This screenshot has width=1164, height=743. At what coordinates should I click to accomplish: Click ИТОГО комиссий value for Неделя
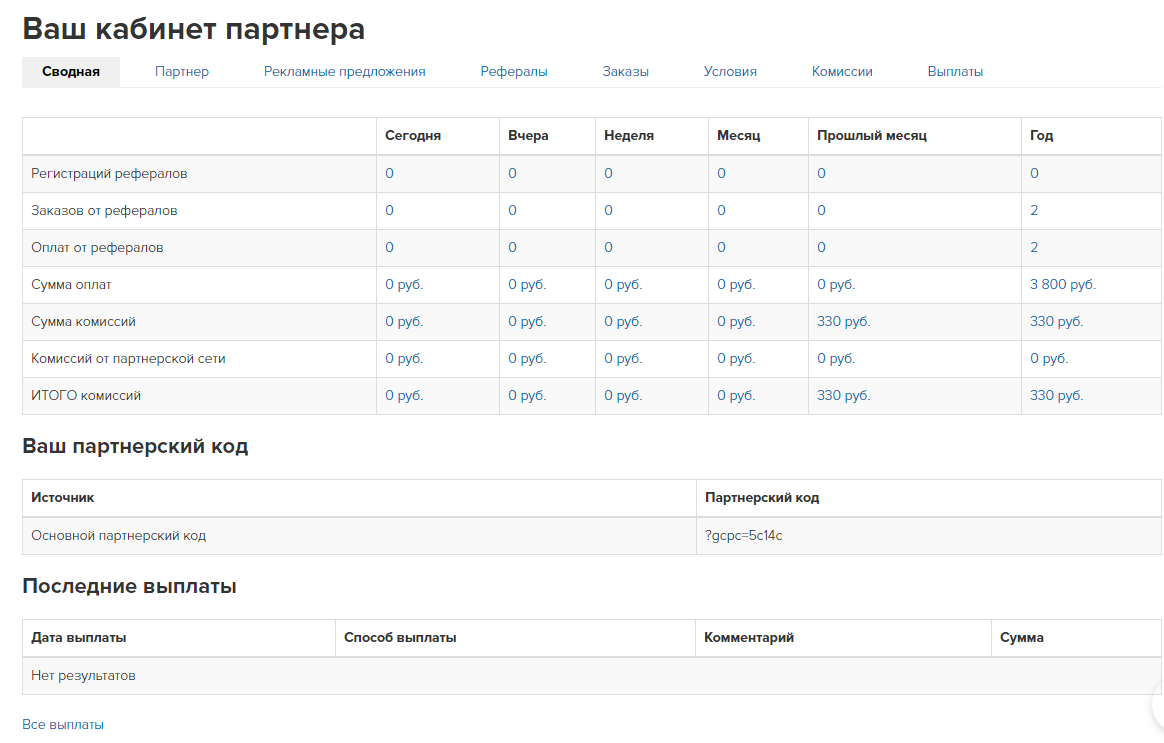[x=623, y=396]
